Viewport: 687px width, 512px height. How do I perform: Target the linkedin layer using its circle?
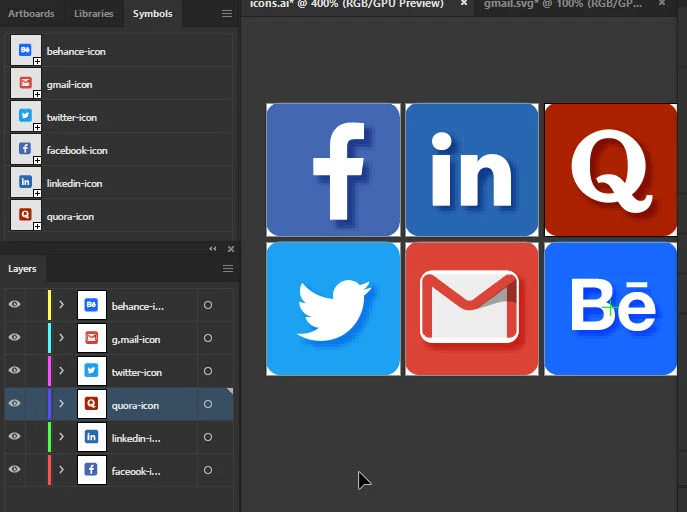pos(208,437)
